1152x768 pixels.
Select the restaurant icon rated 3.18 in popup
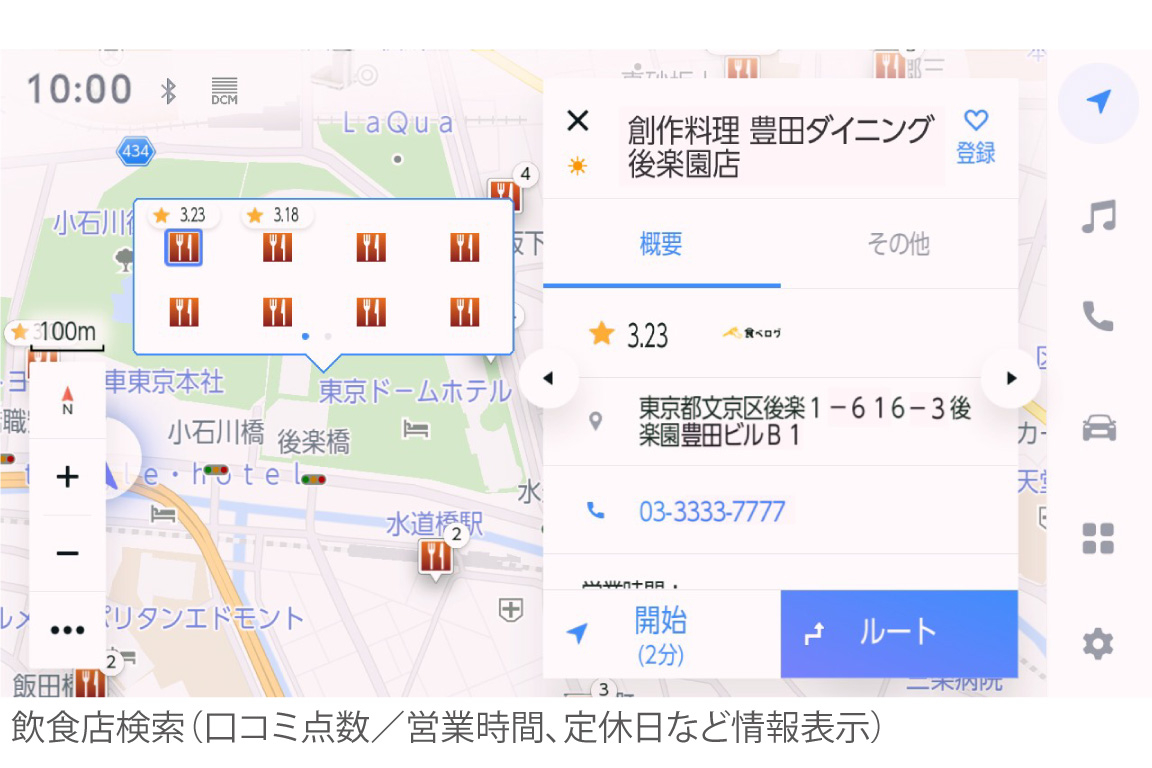click(277, 248)
